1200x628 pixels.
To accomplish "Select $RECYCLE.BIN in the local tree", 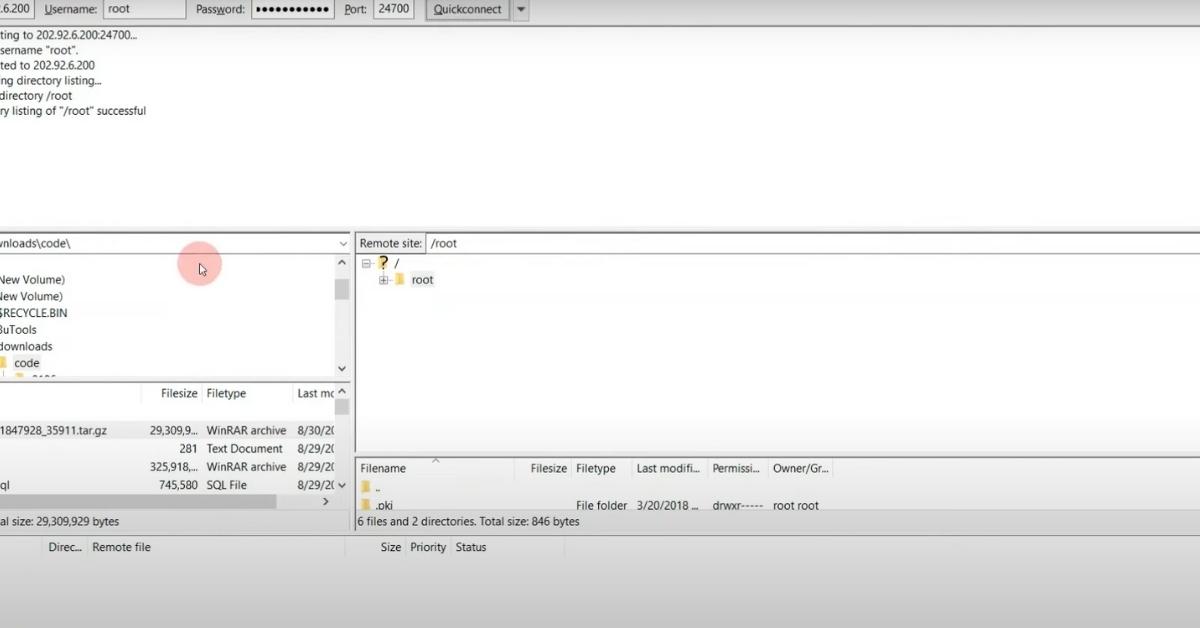I will [34, 313].
